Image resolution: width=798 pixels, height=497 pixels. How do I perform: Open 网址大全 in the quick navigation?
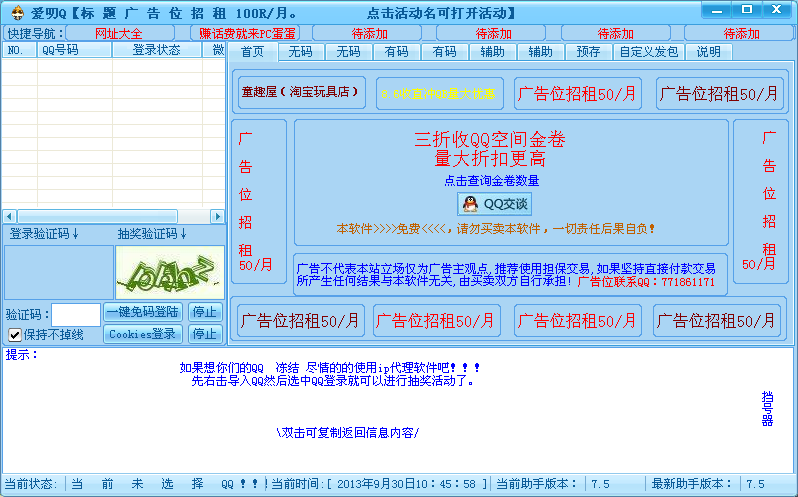click(x=119, y=34)
